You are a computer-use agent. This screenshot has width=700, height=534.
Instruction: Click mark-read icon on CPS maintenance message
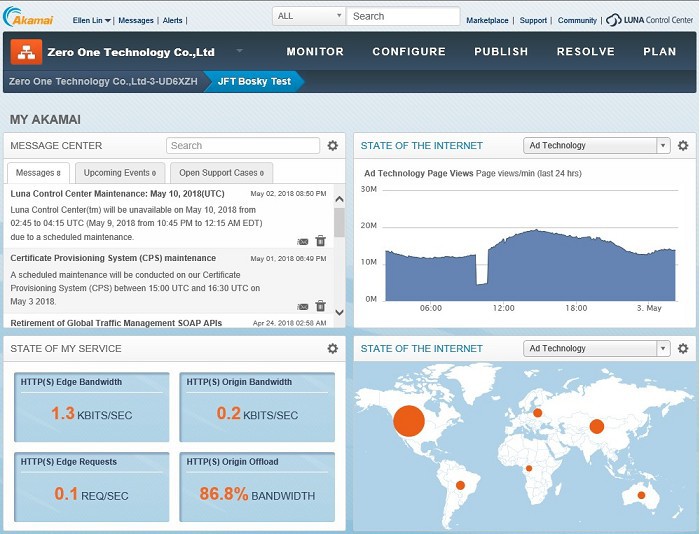coord(303,307)
